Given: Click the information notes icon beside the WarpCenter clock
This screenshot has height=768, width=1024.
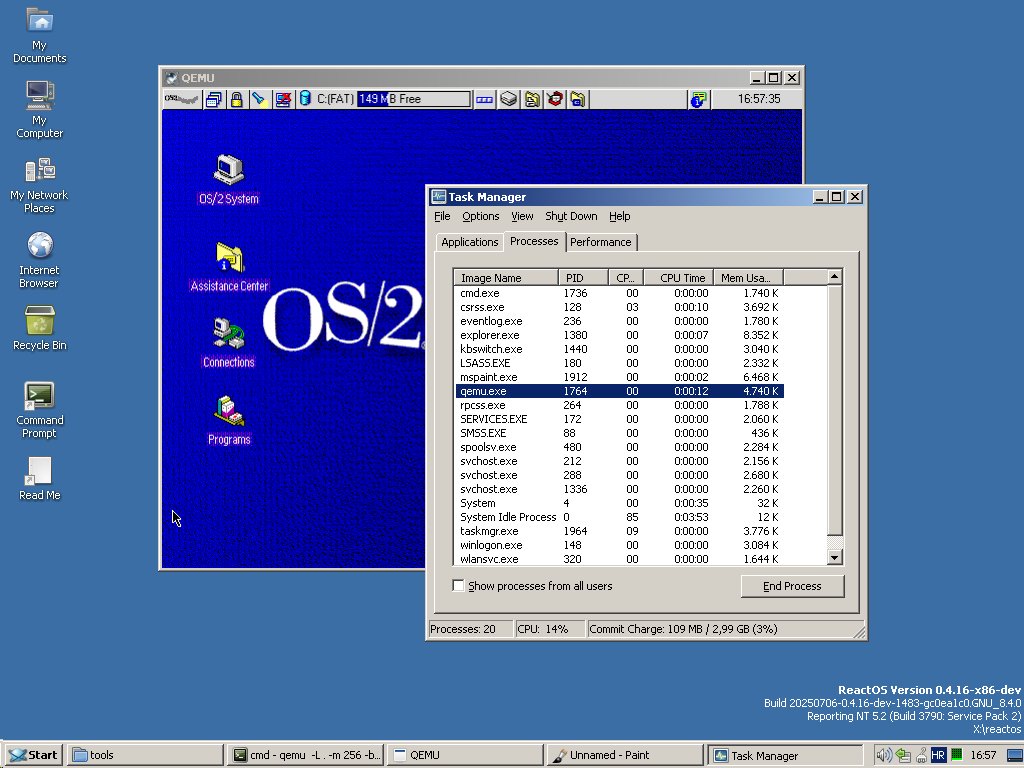Looking at the screenshot, I should [697, 99].
